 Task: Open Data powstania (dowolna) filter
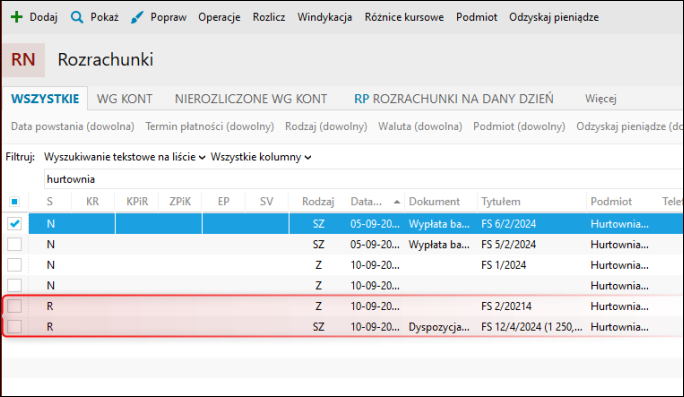(x=72, y=127)
